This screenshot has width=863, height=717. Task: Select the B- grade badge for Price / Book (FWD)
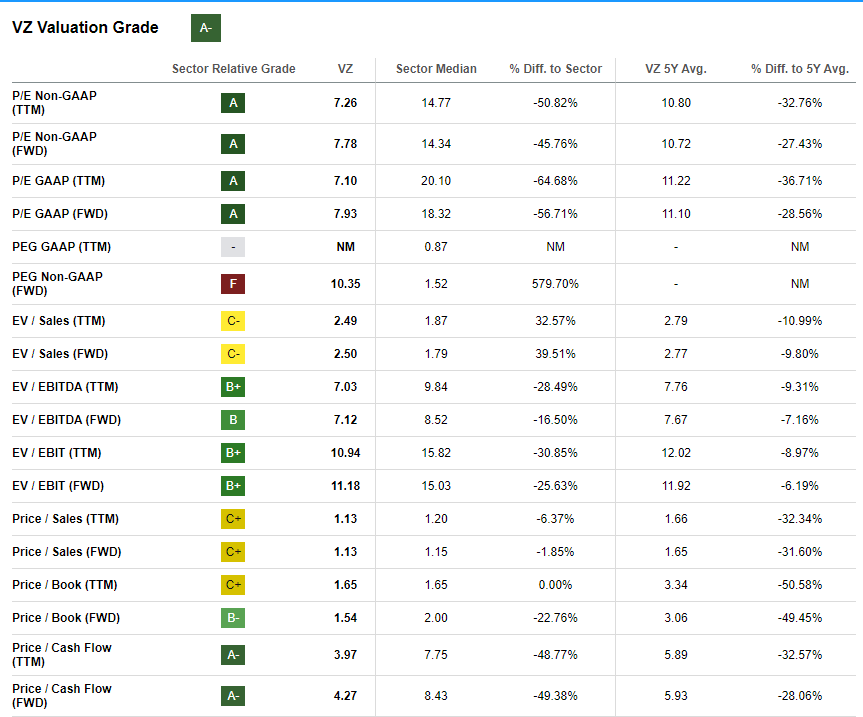[x=232, y=617]
